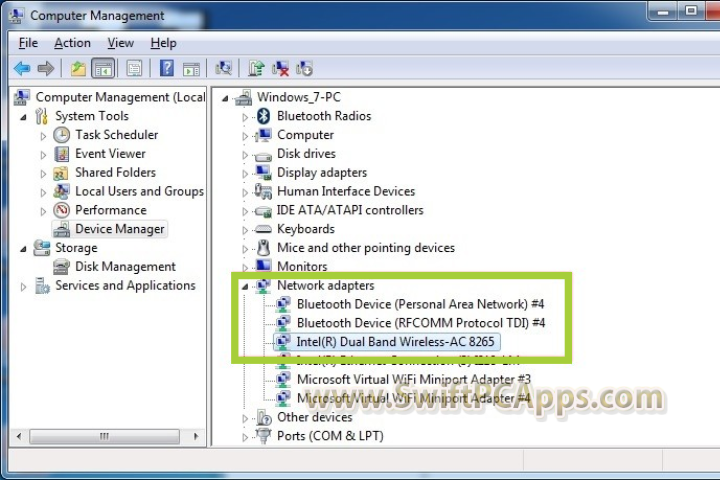Click the Other devices warning icon
The height and width of the screenshot is (480, 720).
264,418
